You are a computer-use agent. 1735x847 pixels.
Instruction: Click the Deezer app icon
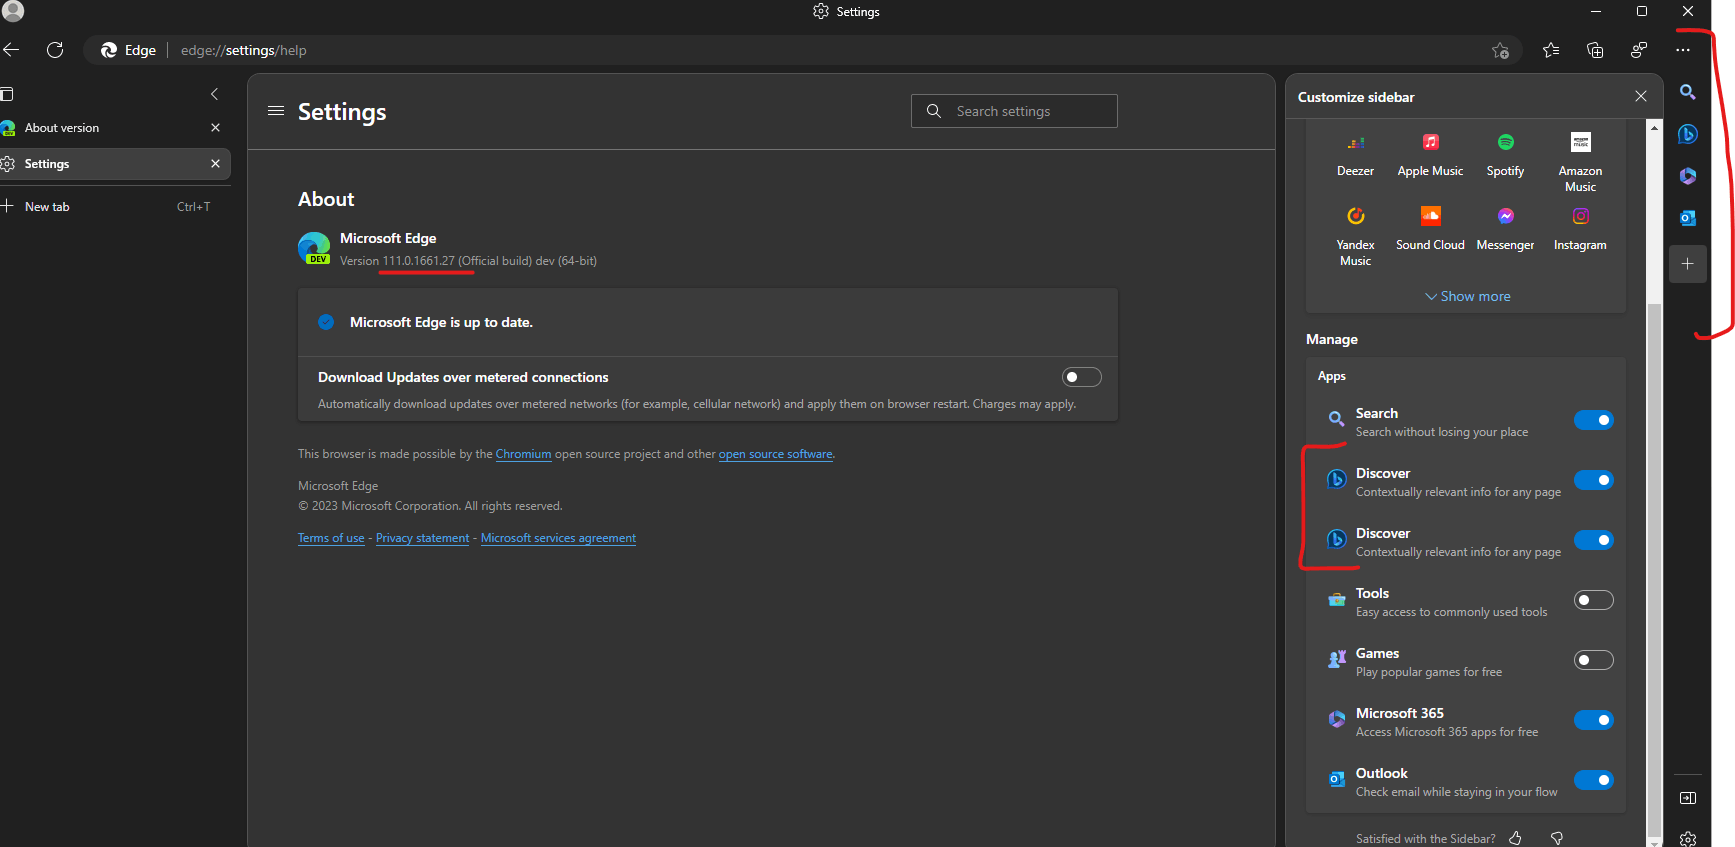click(x=1356, y=143)
